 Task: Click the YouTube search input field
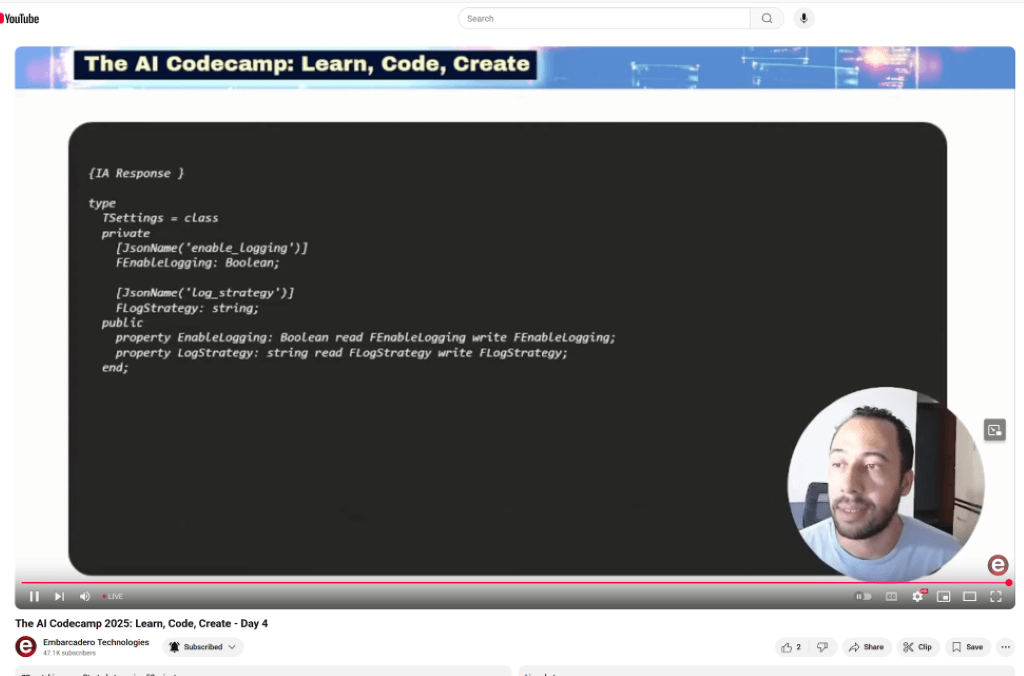[x=604, y=18]
